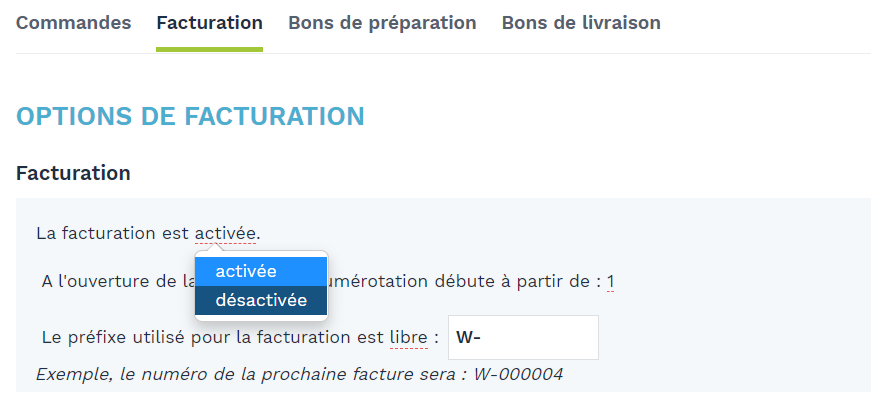Go to Bons de livraison tab
This screenshot has width=871, height=419.
click(581, 23)
